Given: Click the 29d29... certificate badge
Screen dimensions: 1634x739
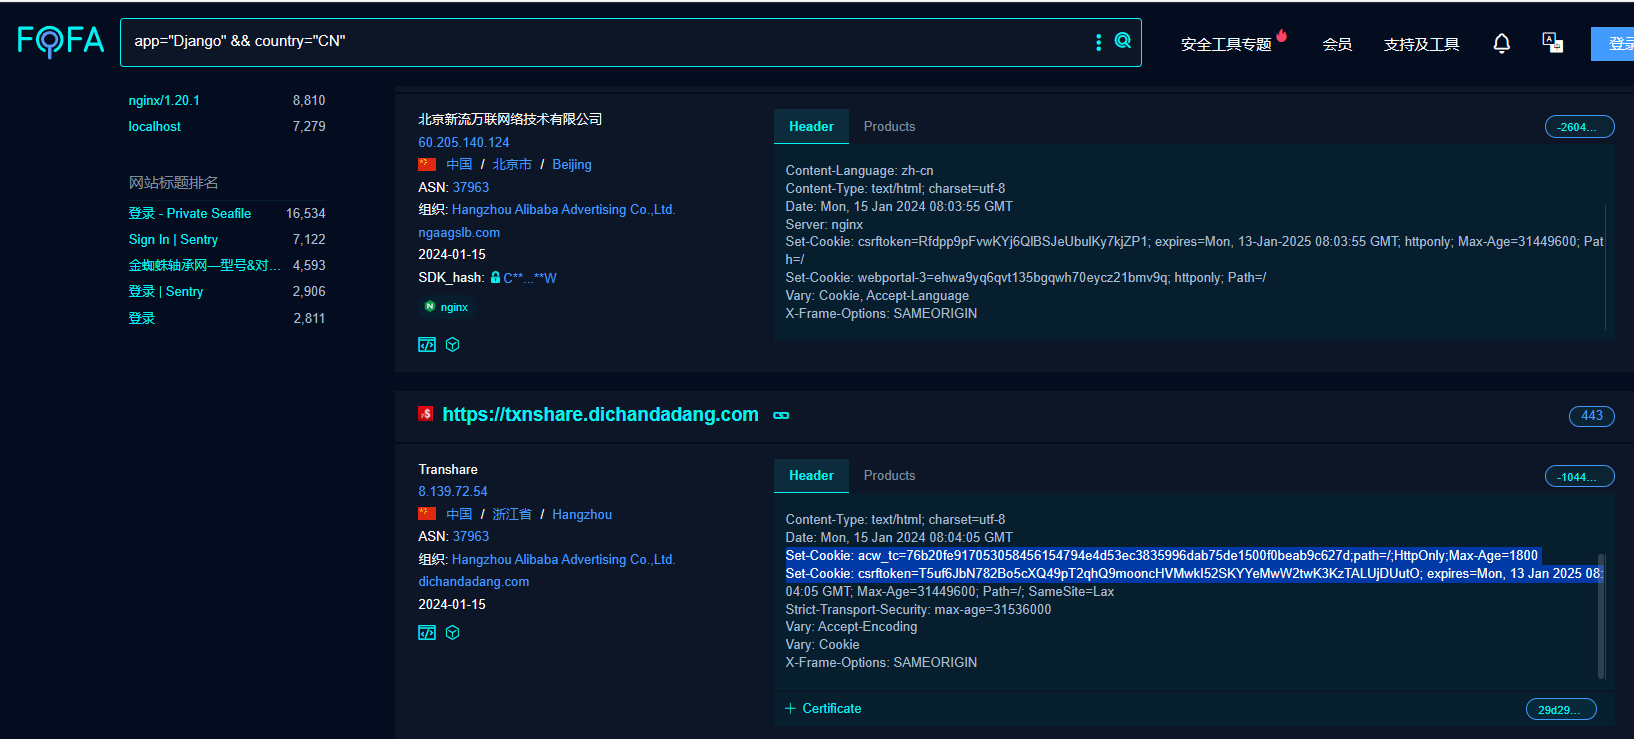Looking at the screenshot, I should point(1560,710).
